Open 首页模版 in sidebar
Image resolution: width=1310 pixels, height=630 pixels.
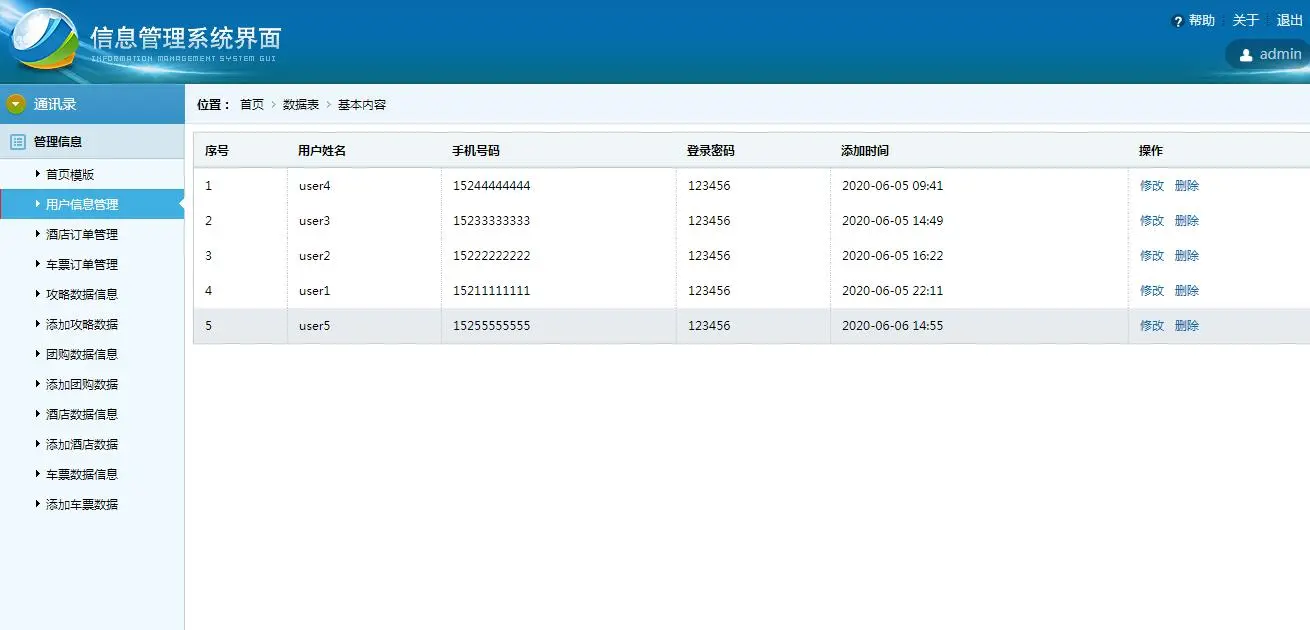pyautogui.click(x=70, y=174)
